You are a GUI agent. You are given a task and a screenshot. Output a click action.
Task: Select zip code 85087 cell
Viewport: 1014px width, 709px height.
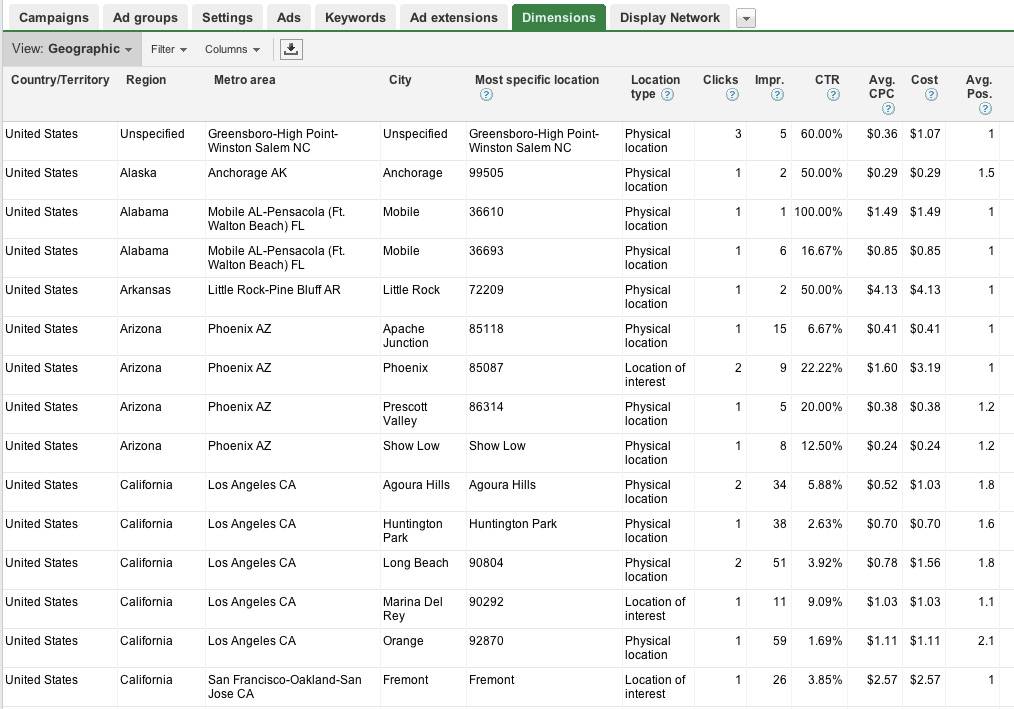[486, 368]
